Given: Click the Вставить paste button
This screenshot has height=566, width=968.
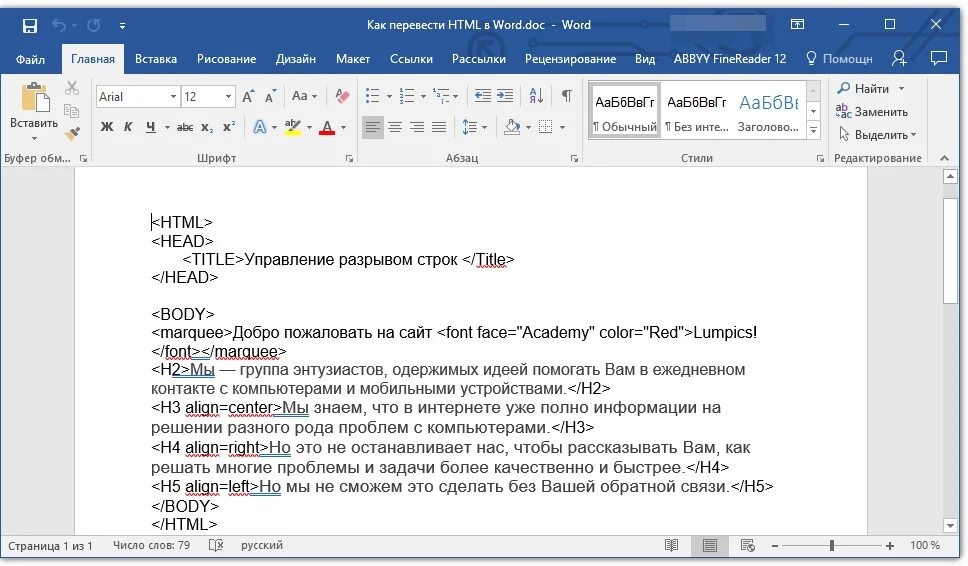Looking at the screenshot, I should pyautogui.click(x=34, y=111).
